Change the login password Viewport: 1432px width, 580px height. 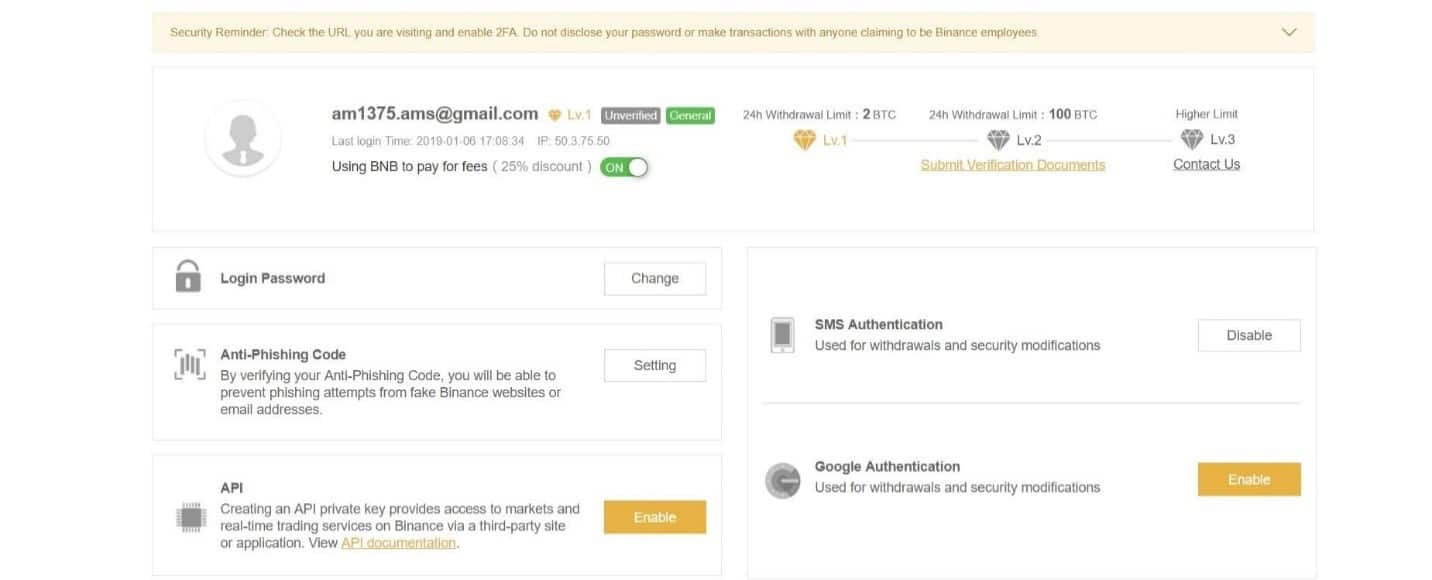pyautogui.click(x=655, y=279)
